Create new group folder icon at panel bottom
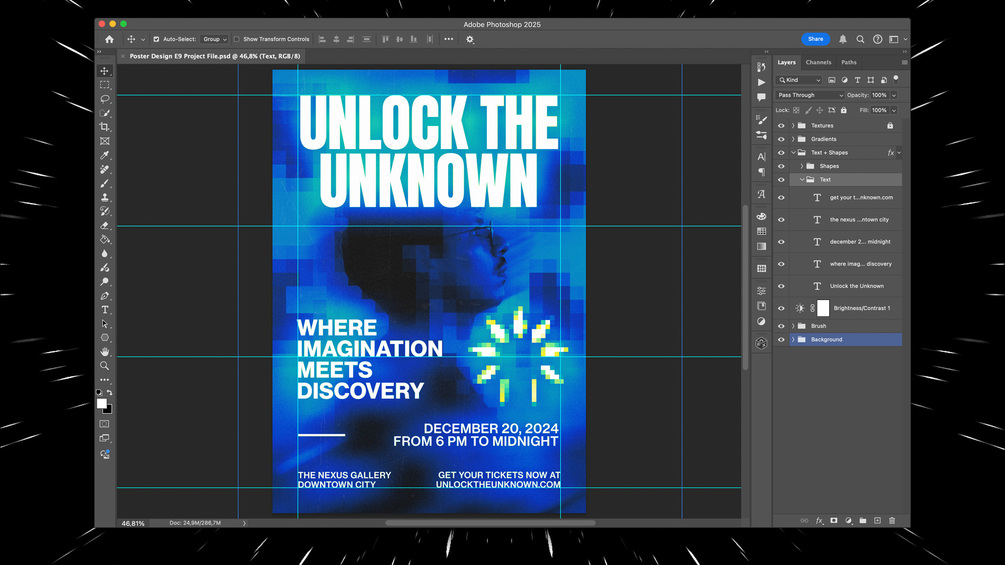This screenshot has height=565, width=1005. 863,521
